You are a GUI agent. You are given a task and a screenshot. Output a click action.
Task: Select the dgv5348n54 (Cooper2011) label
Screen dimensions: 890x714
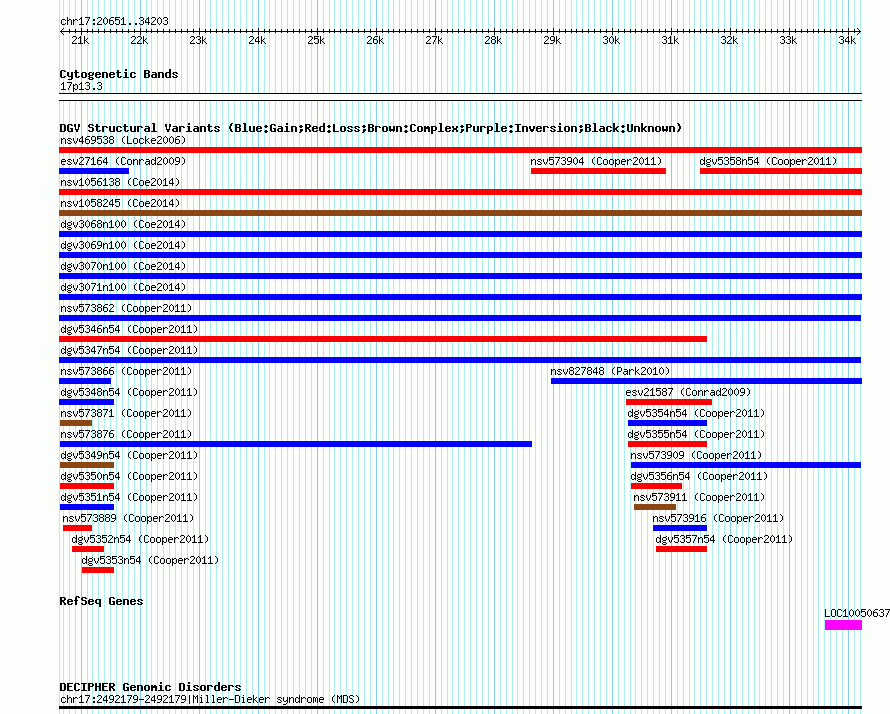[x=129, y=392]
